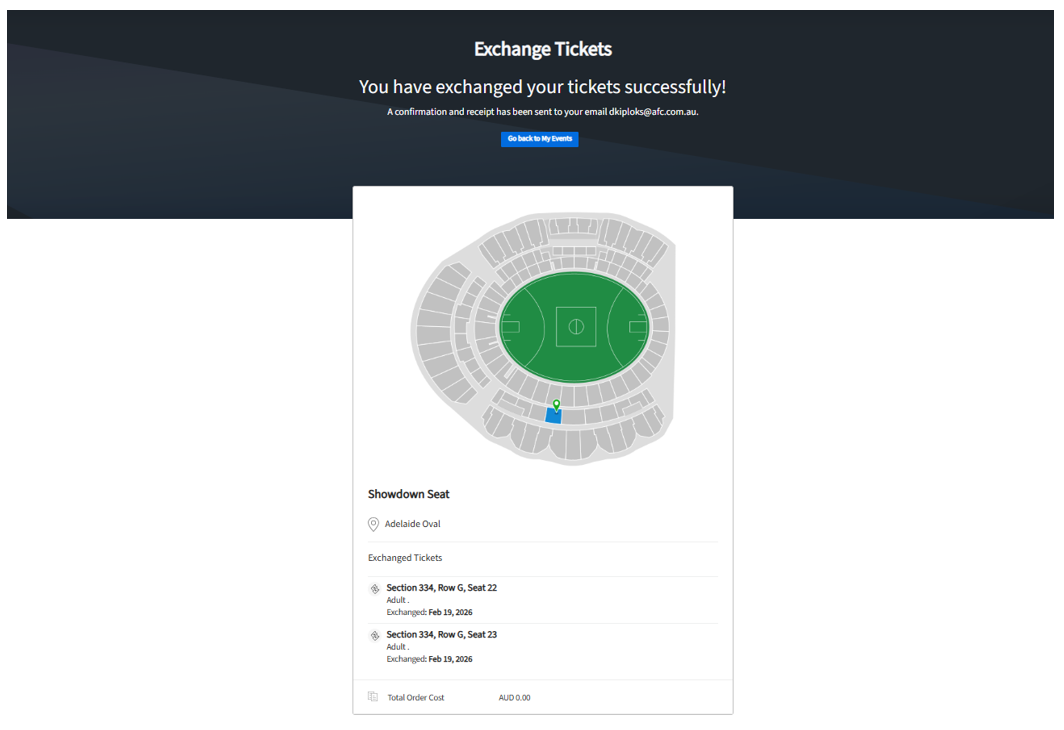1064x730 pixels.
Task: Click the location pin icon beside Adelaide Oval
Action: [x=373, y=524]
